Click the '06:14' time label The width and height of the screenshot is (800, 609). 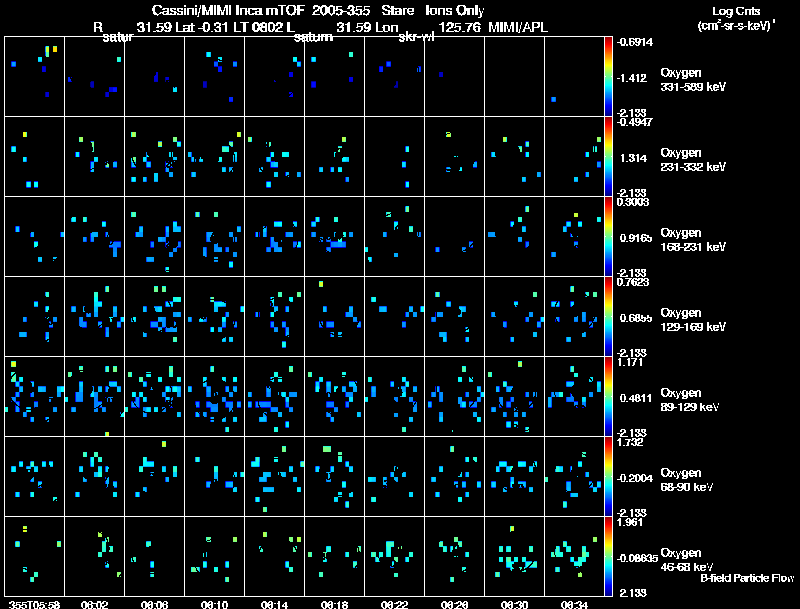tap(274, 604)
